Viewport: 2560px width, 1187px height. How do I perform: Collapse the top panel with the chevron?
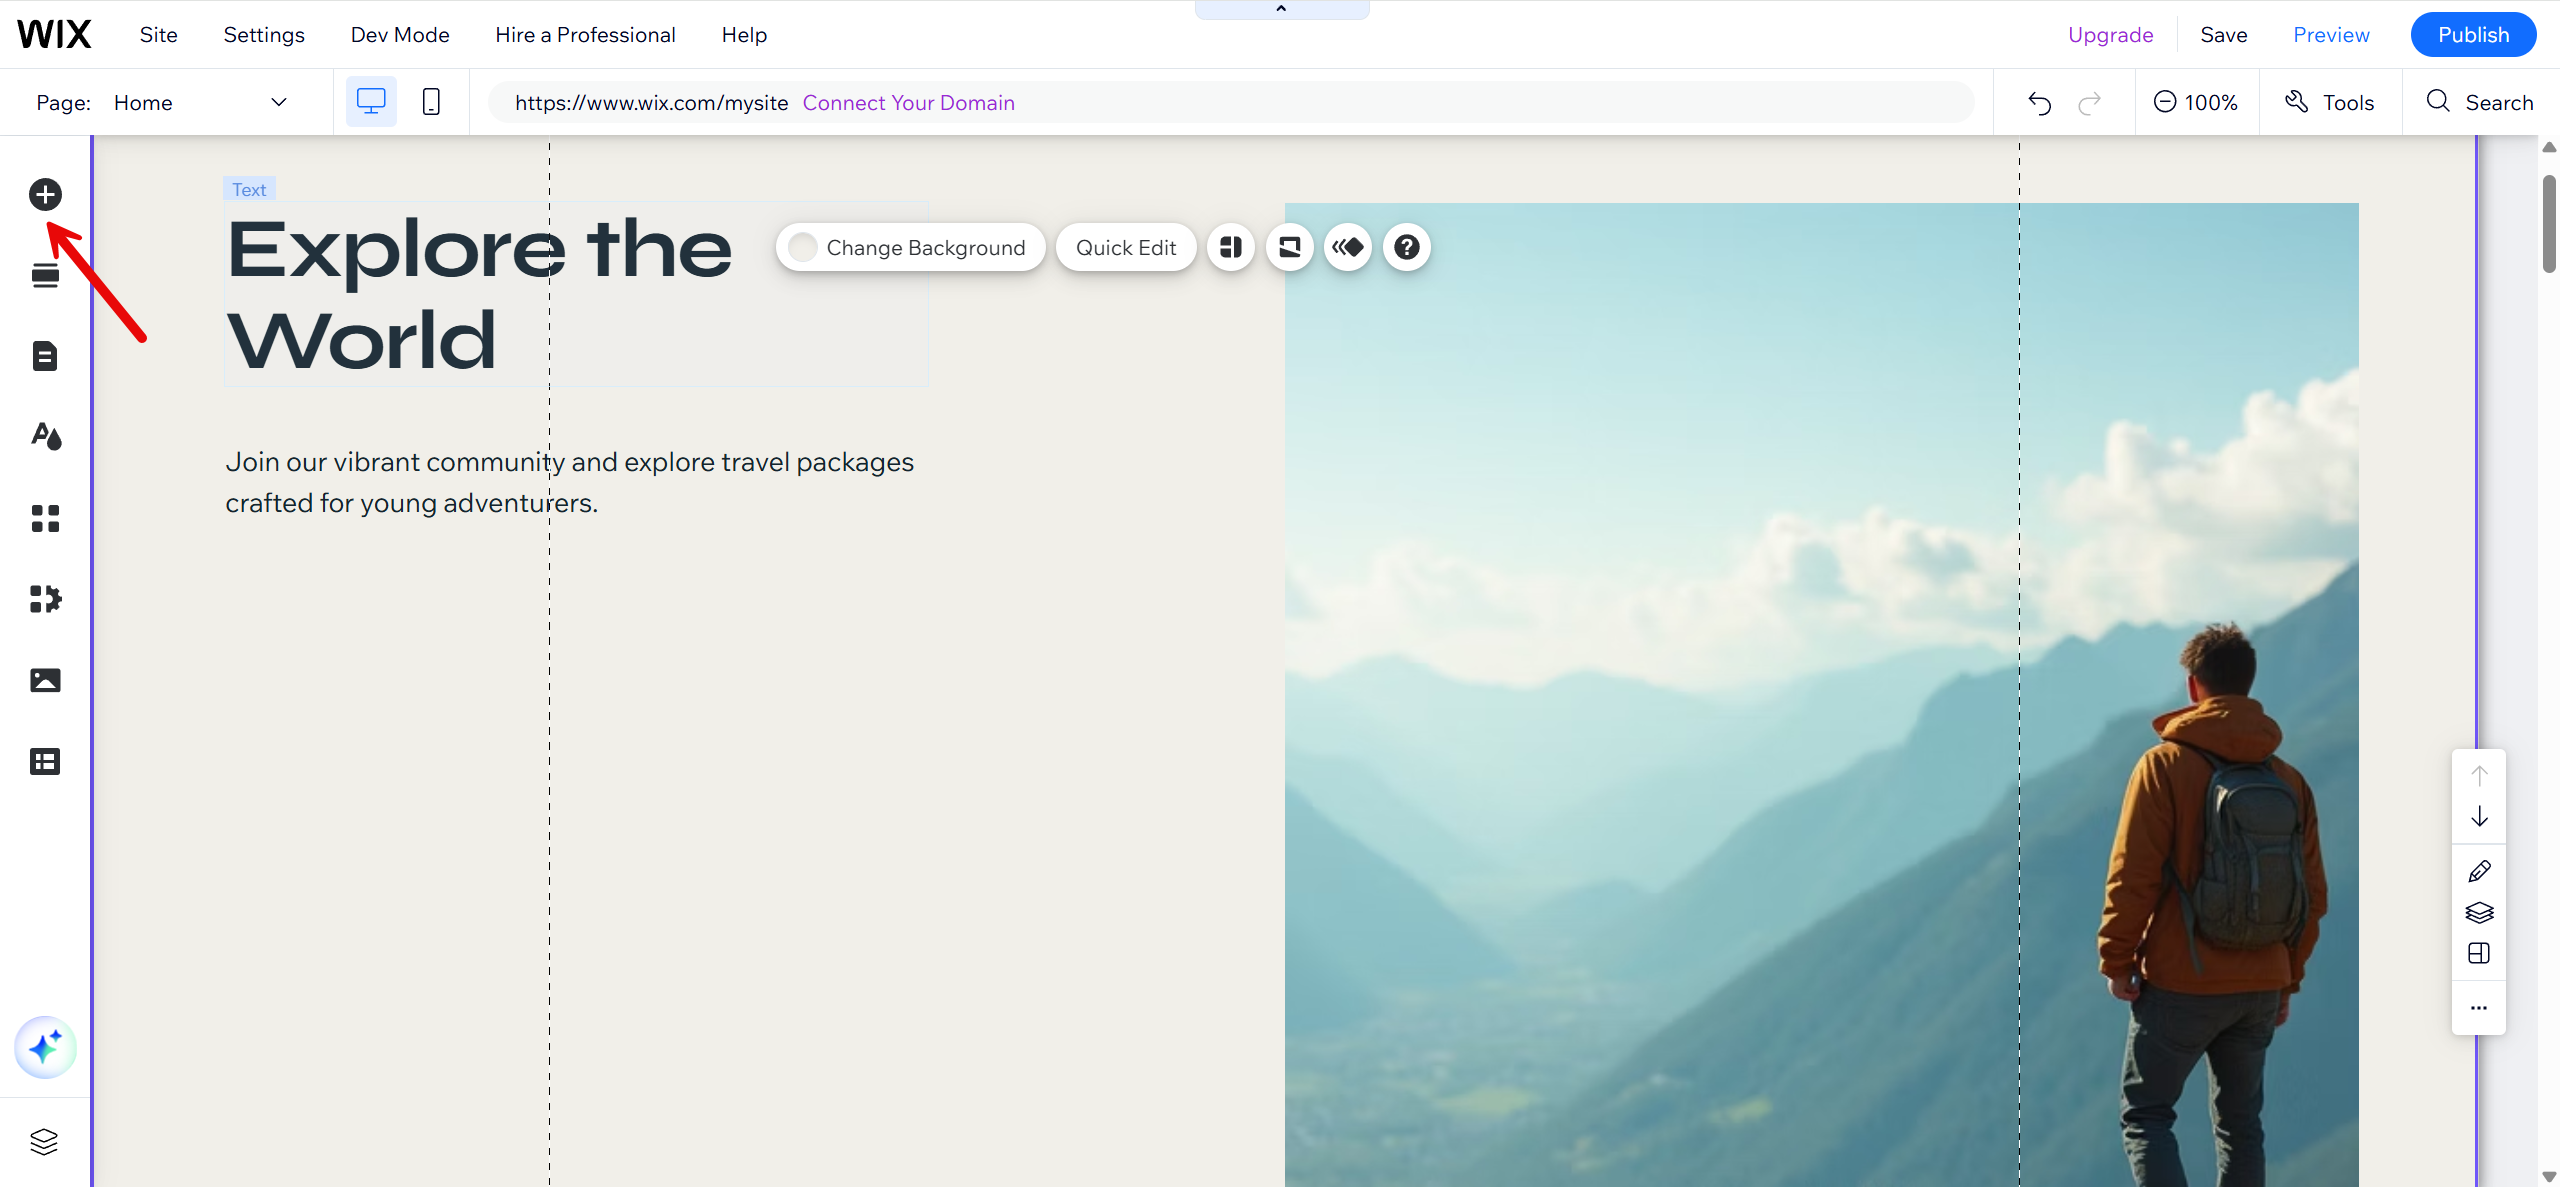click(x=1281, y=8)
